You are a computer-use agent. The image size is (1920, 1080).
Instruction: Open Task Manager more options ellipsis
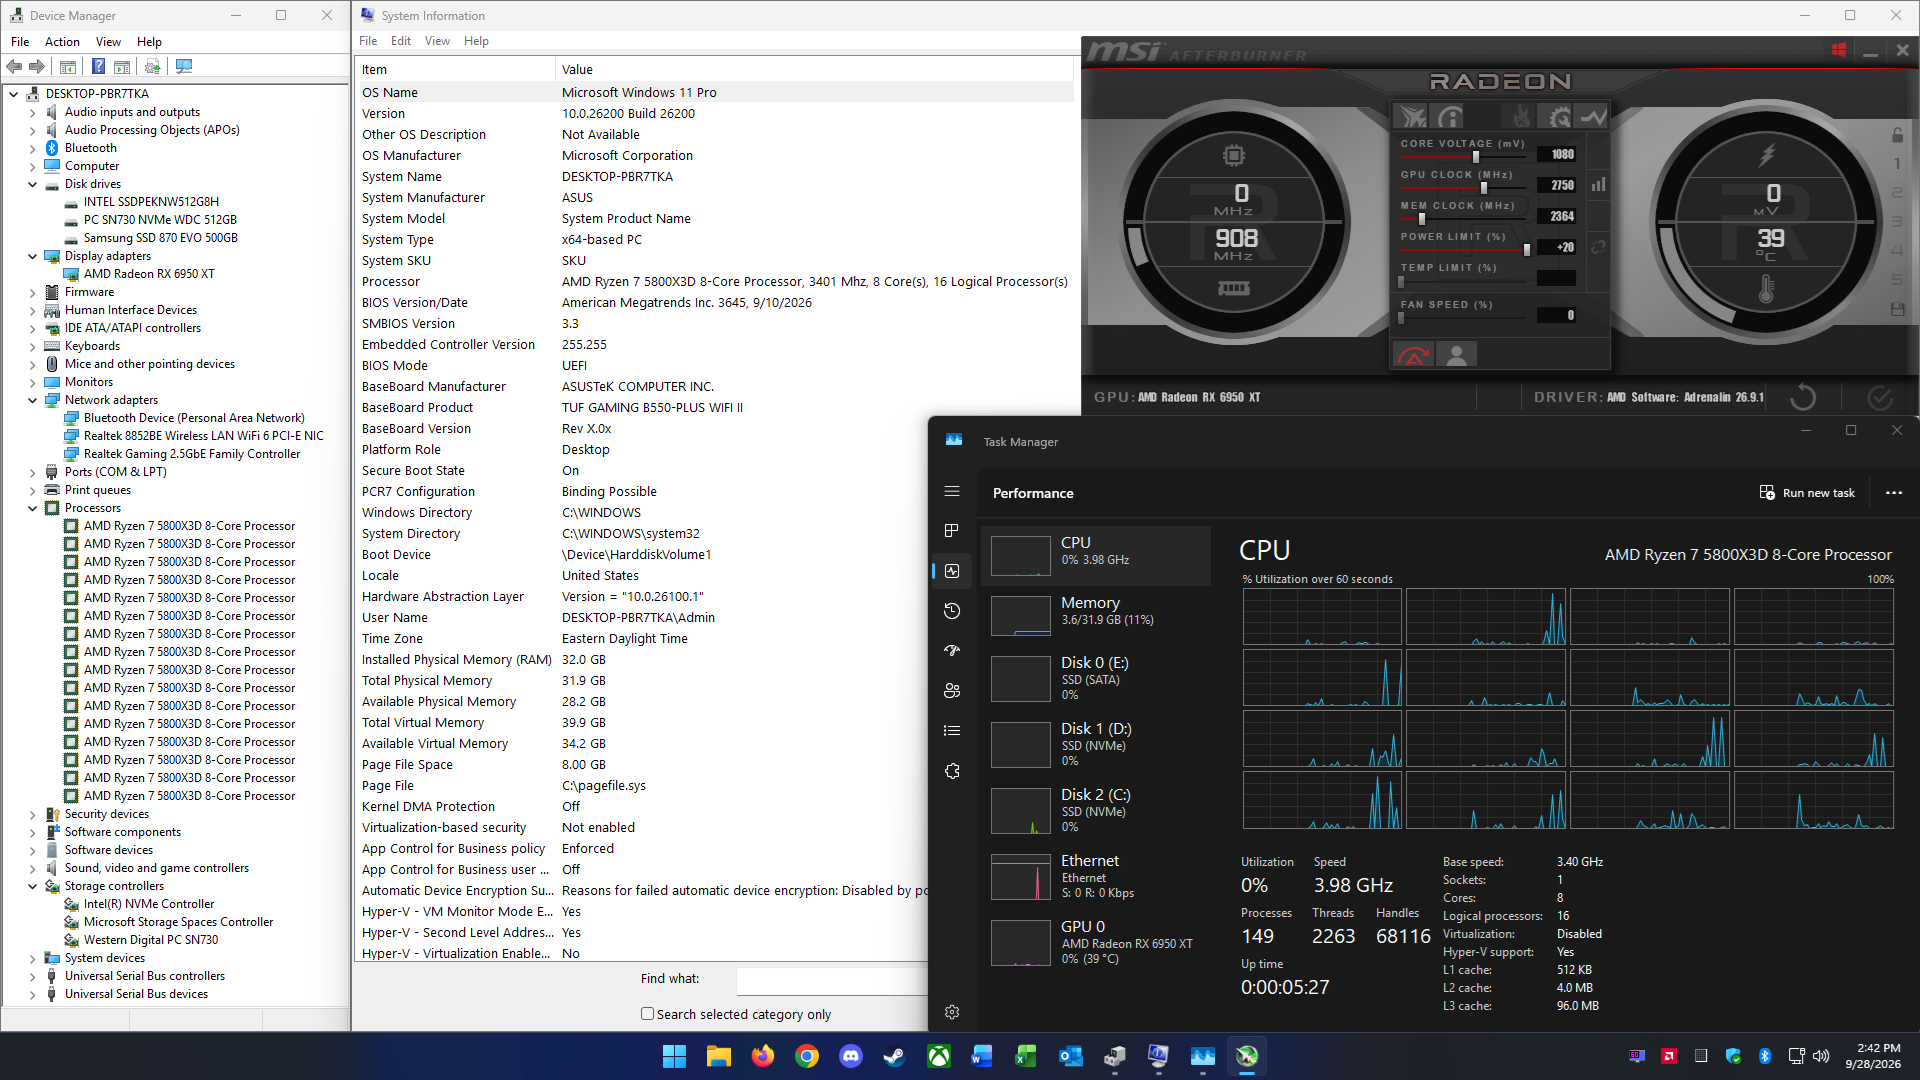tap(1894, 493)
